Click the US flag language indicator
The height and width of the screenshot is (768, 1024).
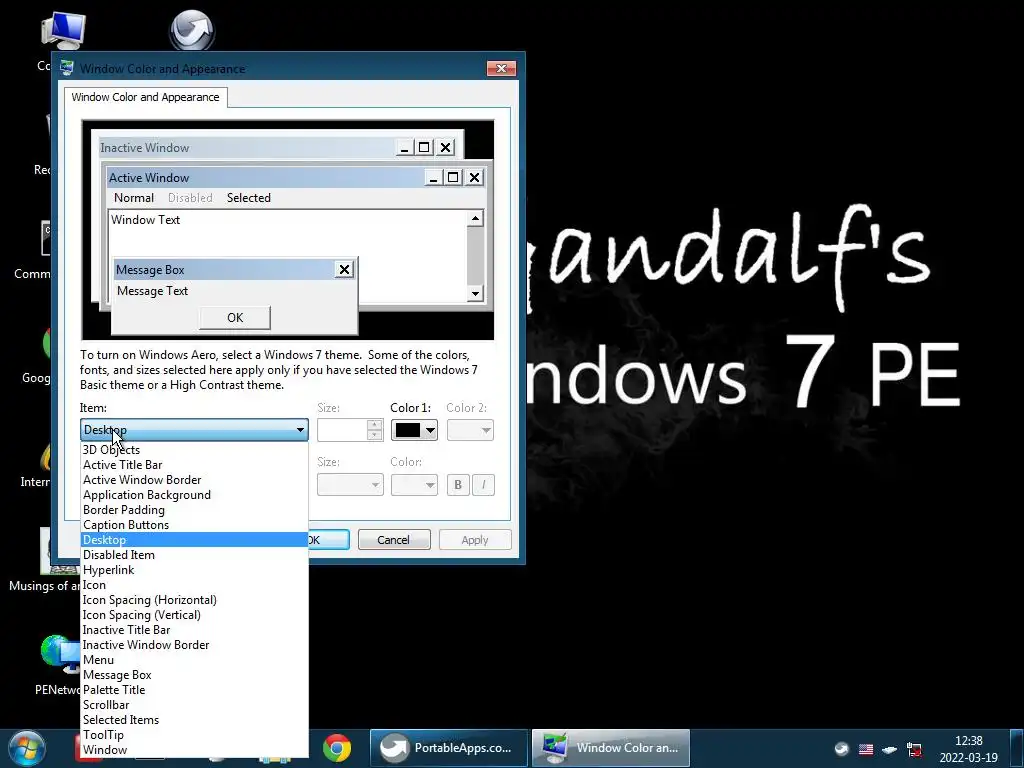(x=865, y=749)
